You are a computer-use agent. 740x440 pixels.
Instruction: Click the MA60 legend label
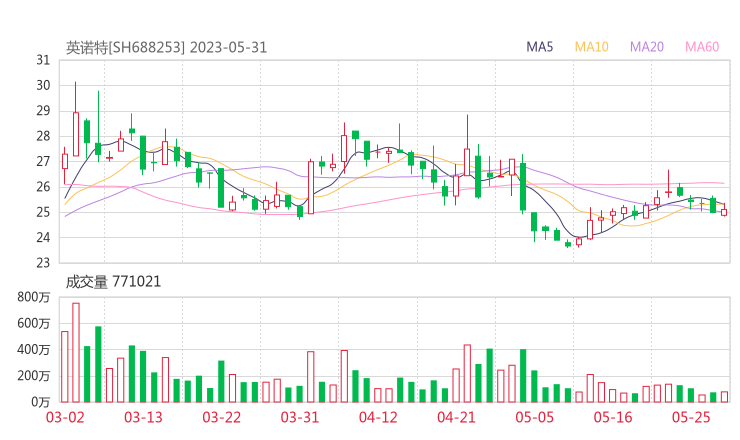click(702, 47)
